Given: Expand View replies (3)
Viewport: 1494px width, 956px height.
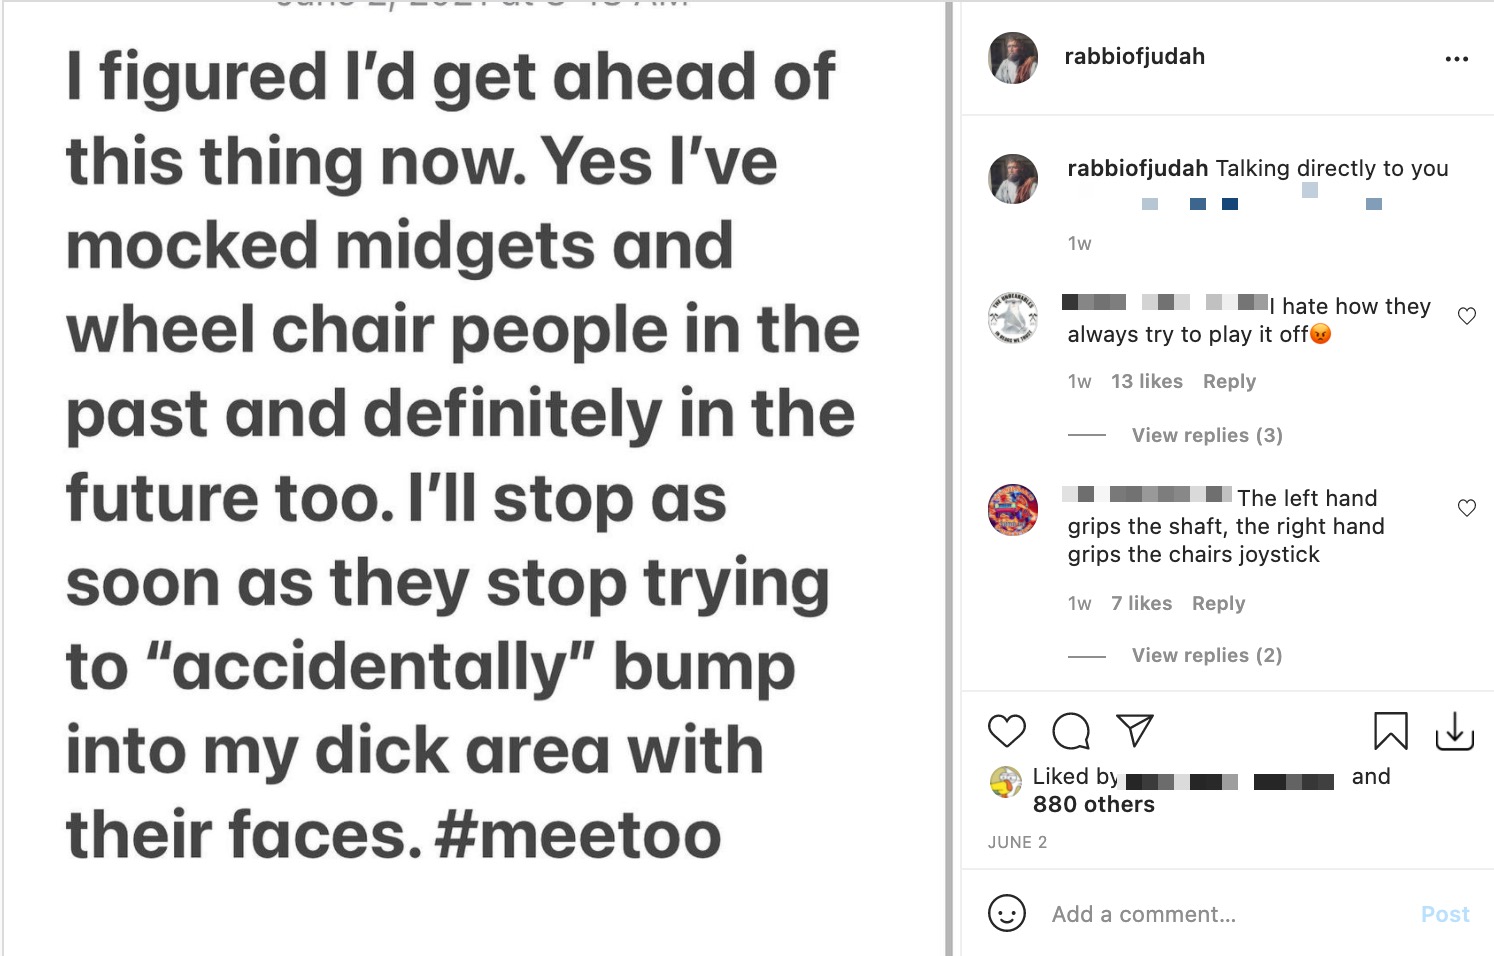Looking at the screenshot, I should 1207,435.
